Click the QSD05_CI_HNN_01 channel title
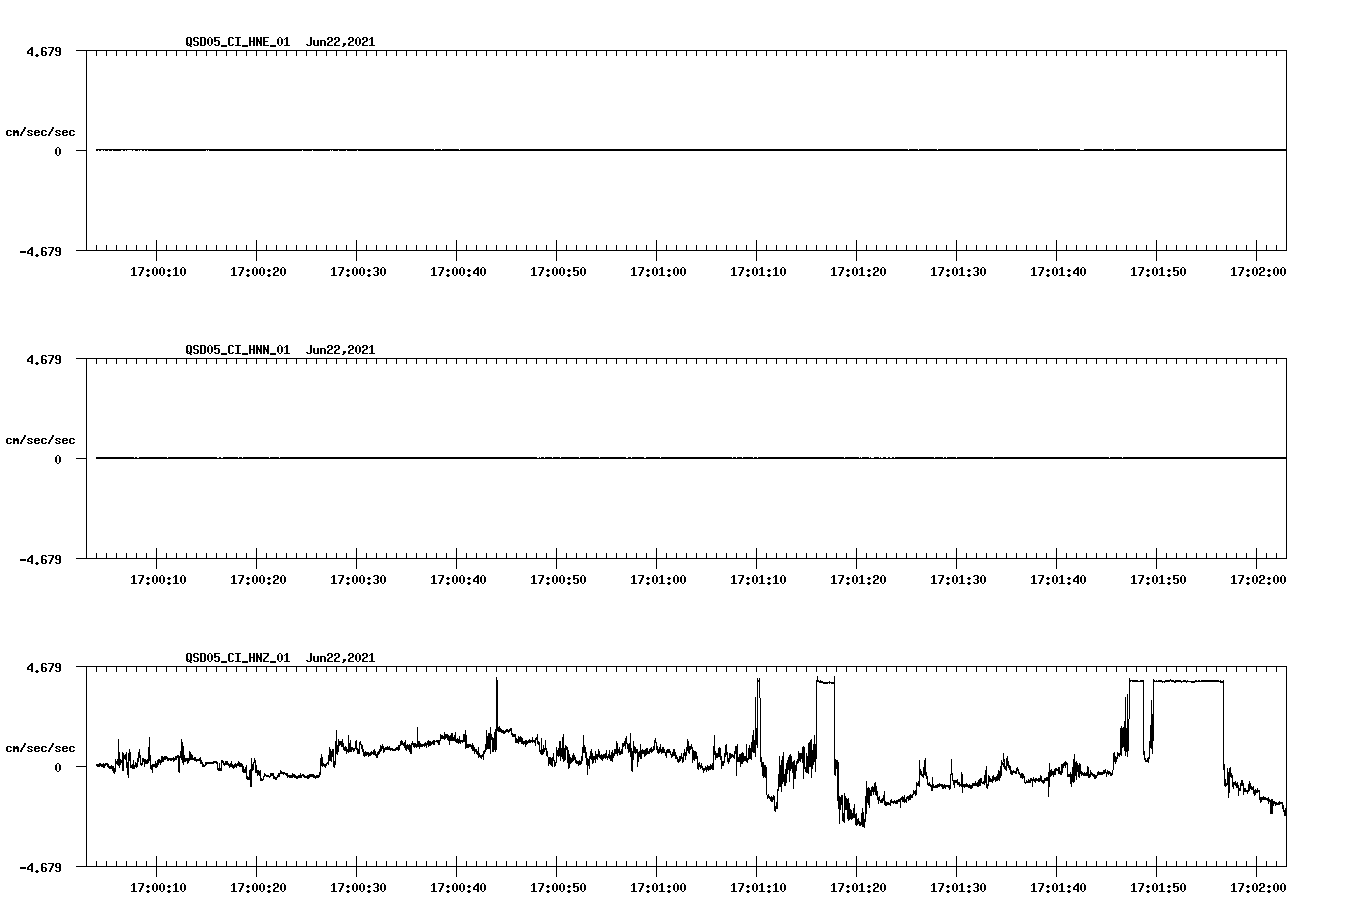The width and height of the screenshot is (1358, 924). coord(237,350)
